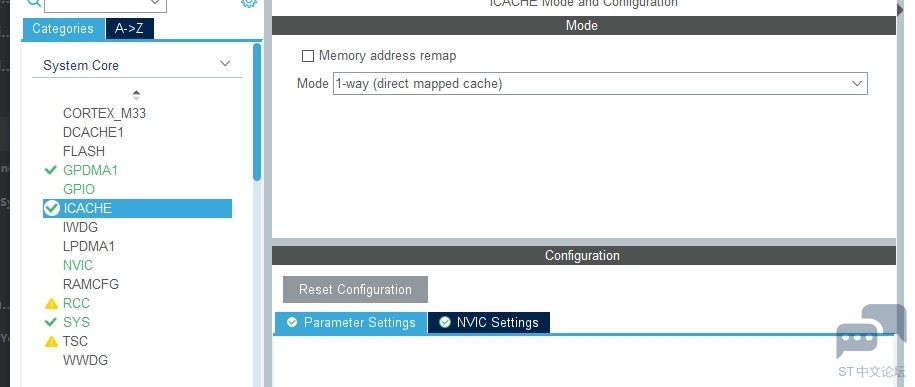Select the DCACHE1 peripheral entry

click(x=93, y=133)
